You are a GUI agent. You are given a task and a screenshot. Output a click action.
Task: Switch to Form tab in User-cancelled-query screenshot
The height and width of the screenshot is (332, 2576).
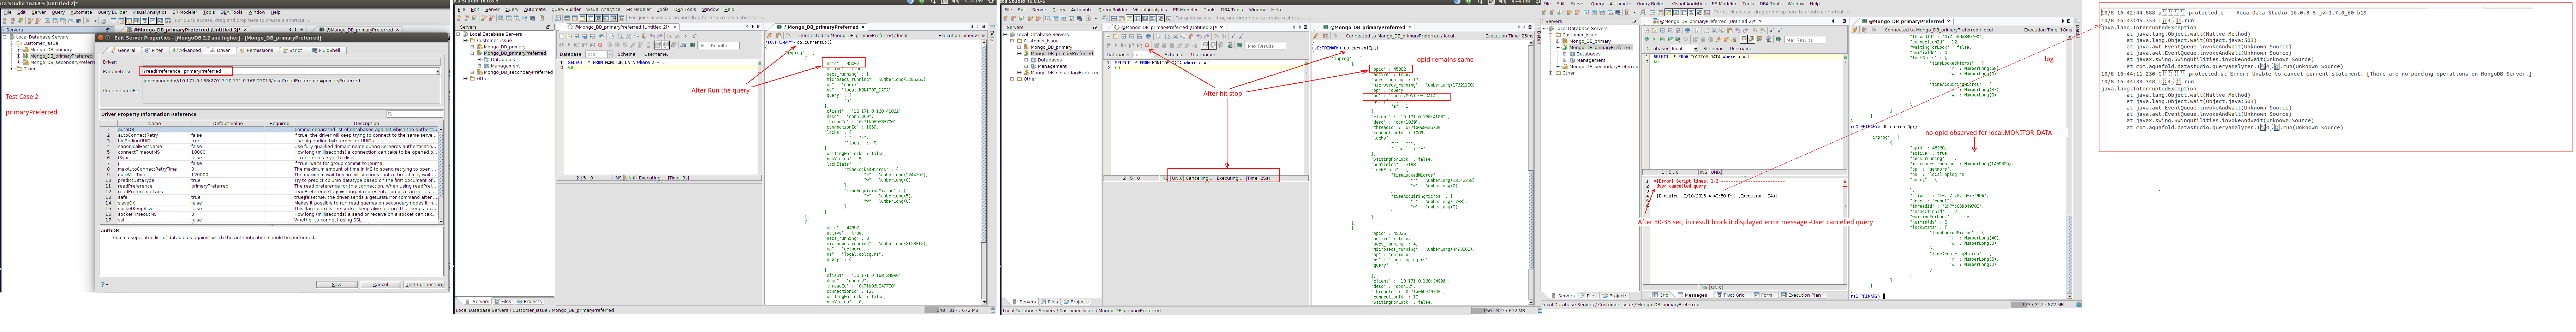pyautogui.click(x=1765, y=295)
